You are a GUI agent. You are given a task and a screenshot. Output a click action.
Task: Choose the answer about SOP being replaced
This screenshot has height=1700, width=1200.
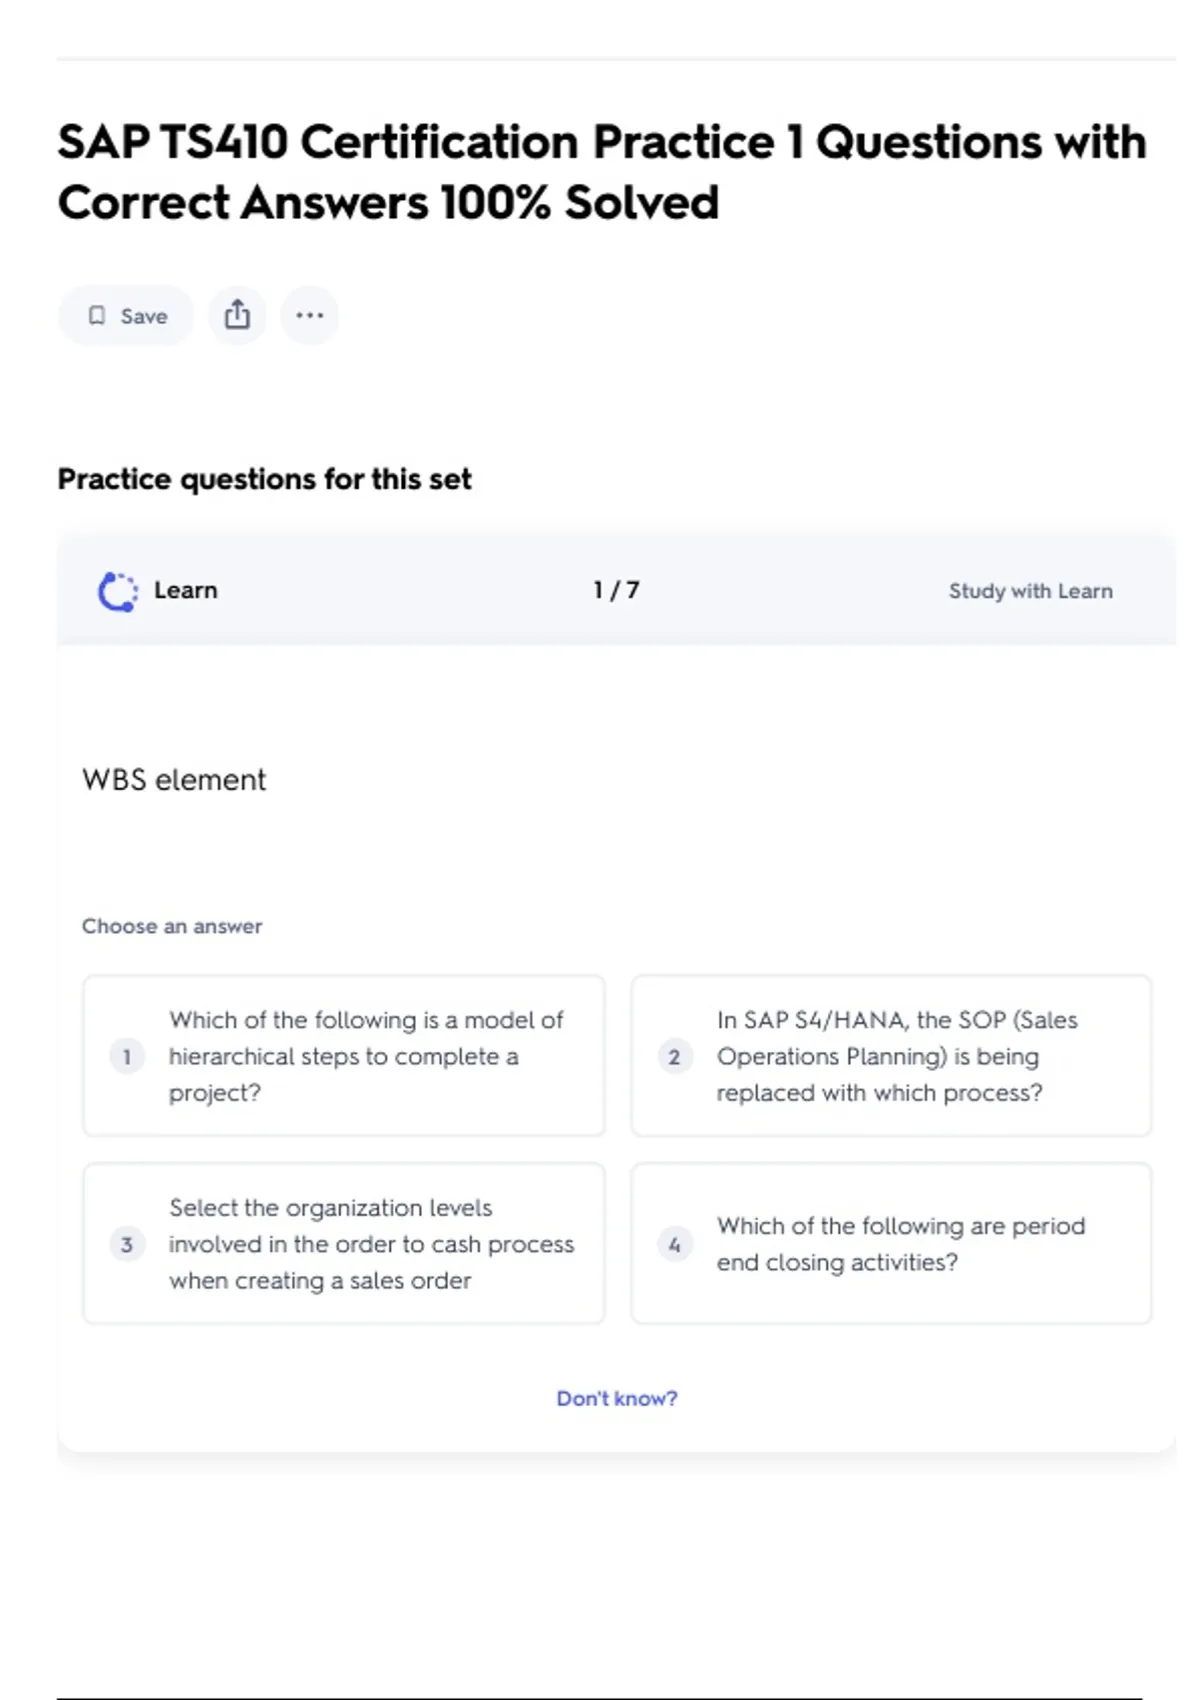click(896, 1056)
